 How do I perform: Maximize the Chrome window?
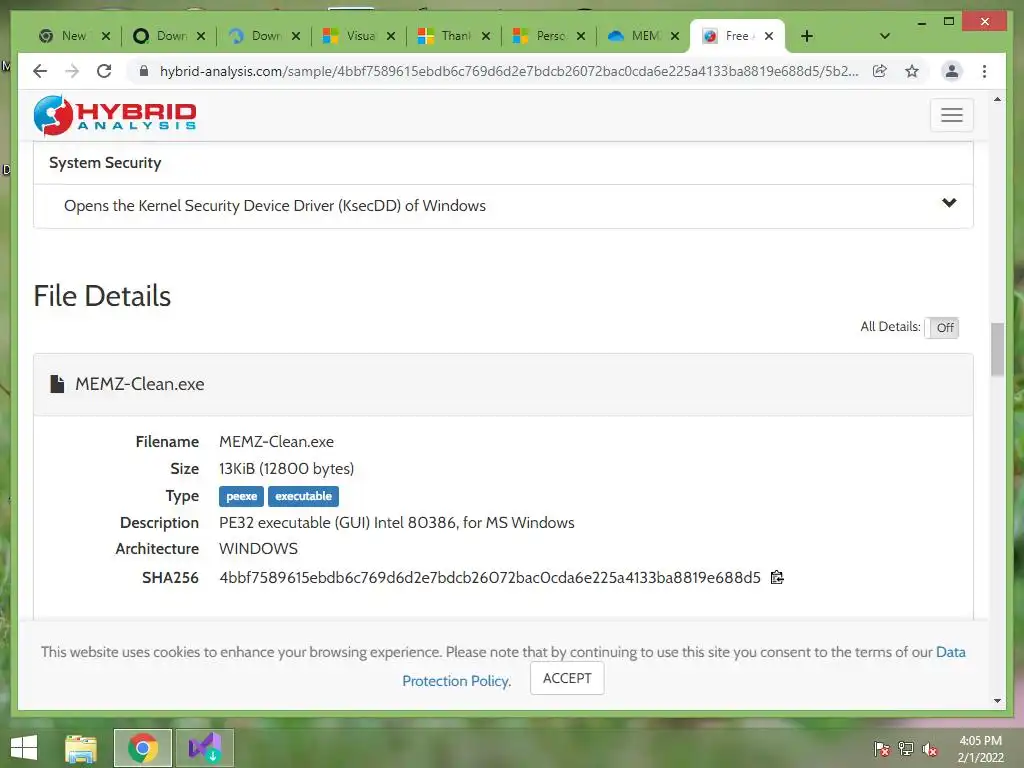click(x=949, y=22)
